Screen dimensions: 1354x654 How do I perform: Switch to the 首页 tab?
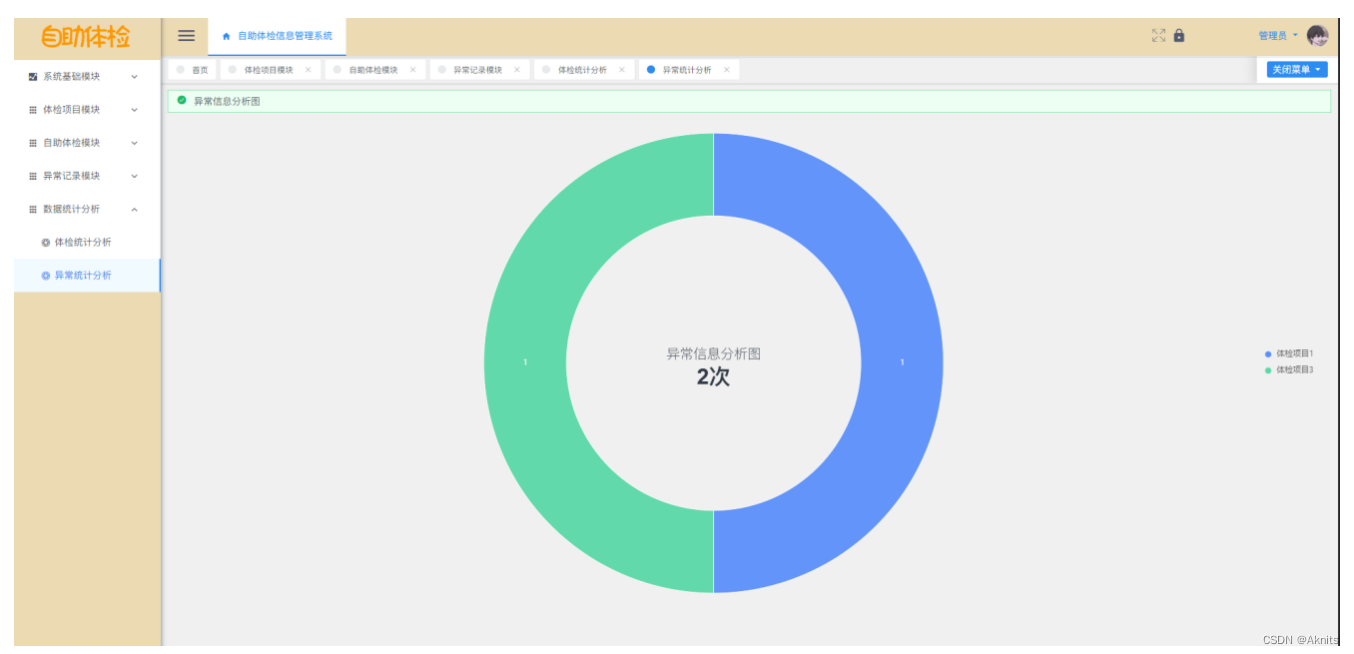(192, 70)
